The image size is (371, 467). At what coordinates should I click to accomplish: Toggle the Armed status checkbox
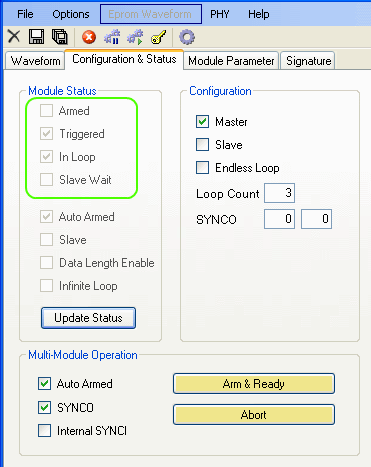[x=46, y=111]
